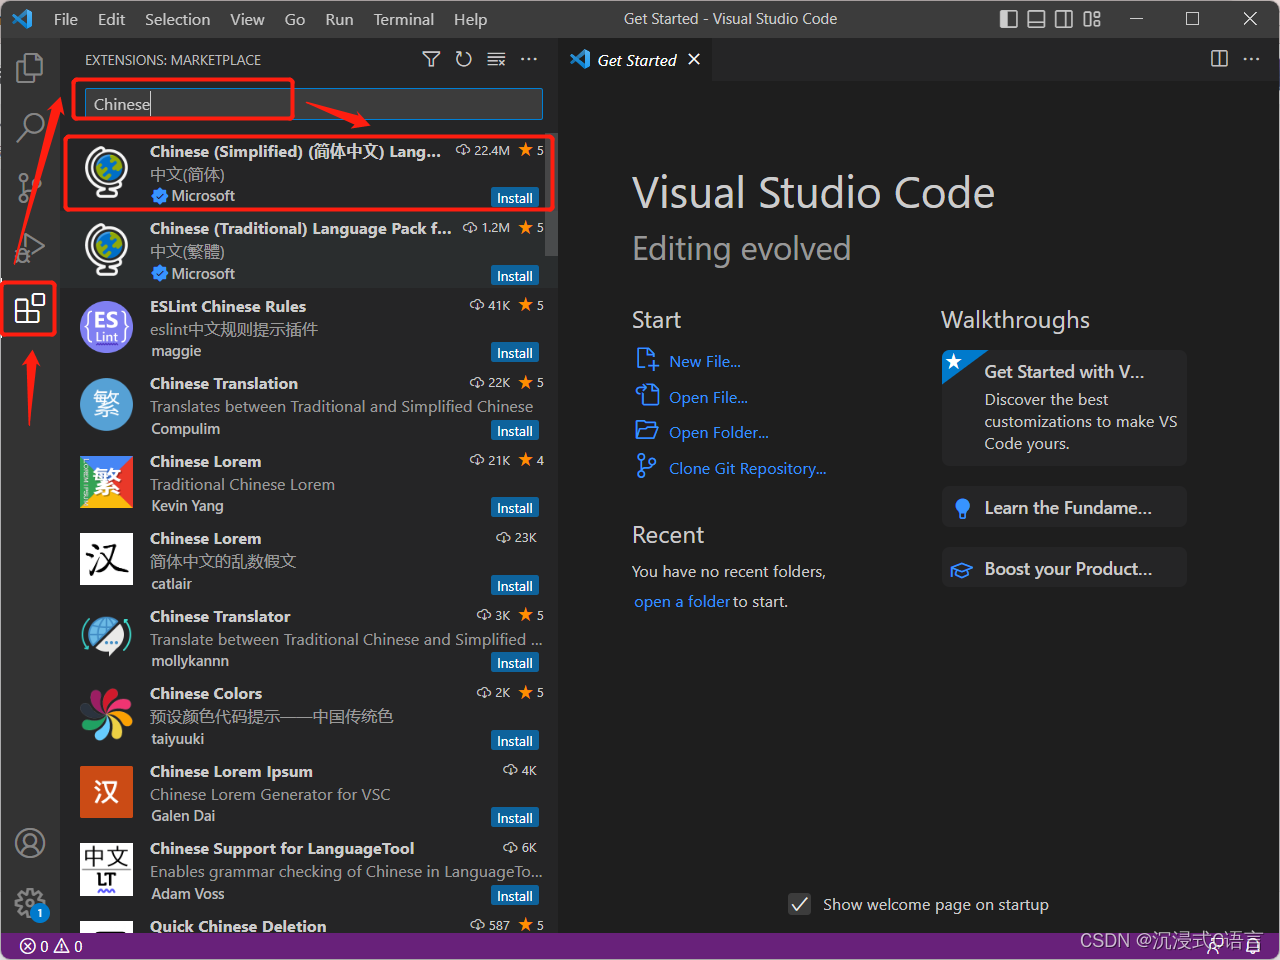Toggle Show welcome page on startup checkbox
Image resolution: width=1280 pixels, height=960 pixels.
(x=800, y=904)
